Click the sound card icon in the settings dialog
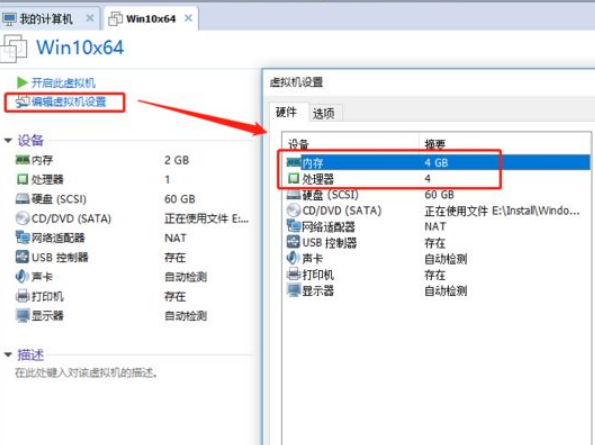 point(293,258)
